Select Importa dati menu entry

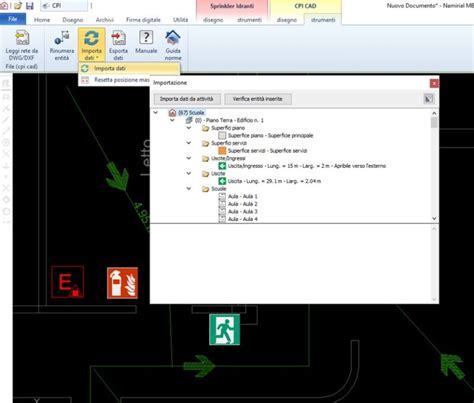point(130,68)
